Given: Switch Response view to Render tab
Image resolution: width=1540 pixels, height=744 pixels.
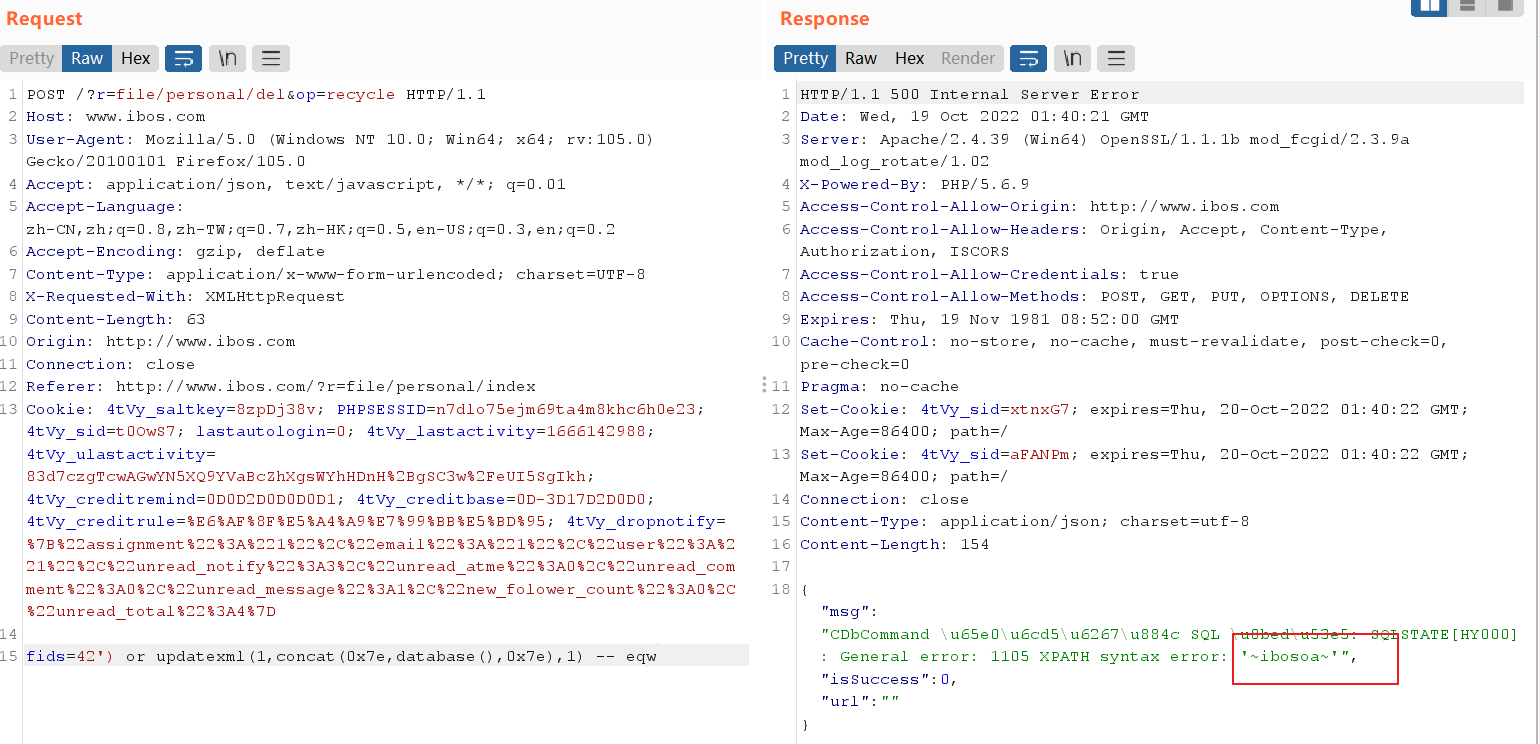Looking at the screenshot, I should [x=968, y=58].
